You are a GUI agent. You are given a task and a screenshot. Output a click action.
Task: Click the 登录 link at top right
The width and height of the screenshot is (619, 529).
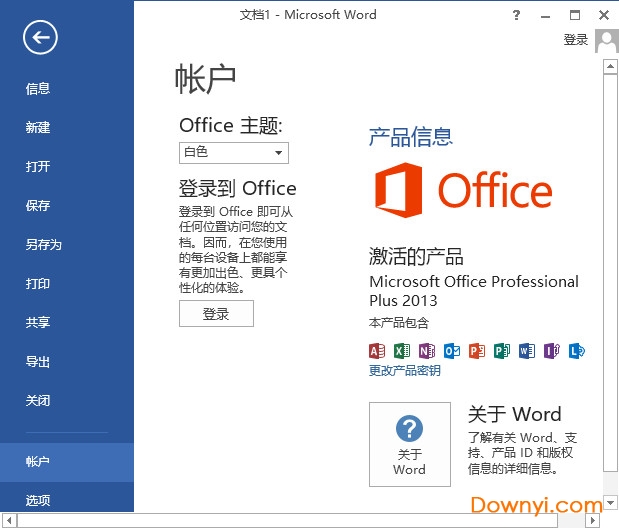(576, 40)
